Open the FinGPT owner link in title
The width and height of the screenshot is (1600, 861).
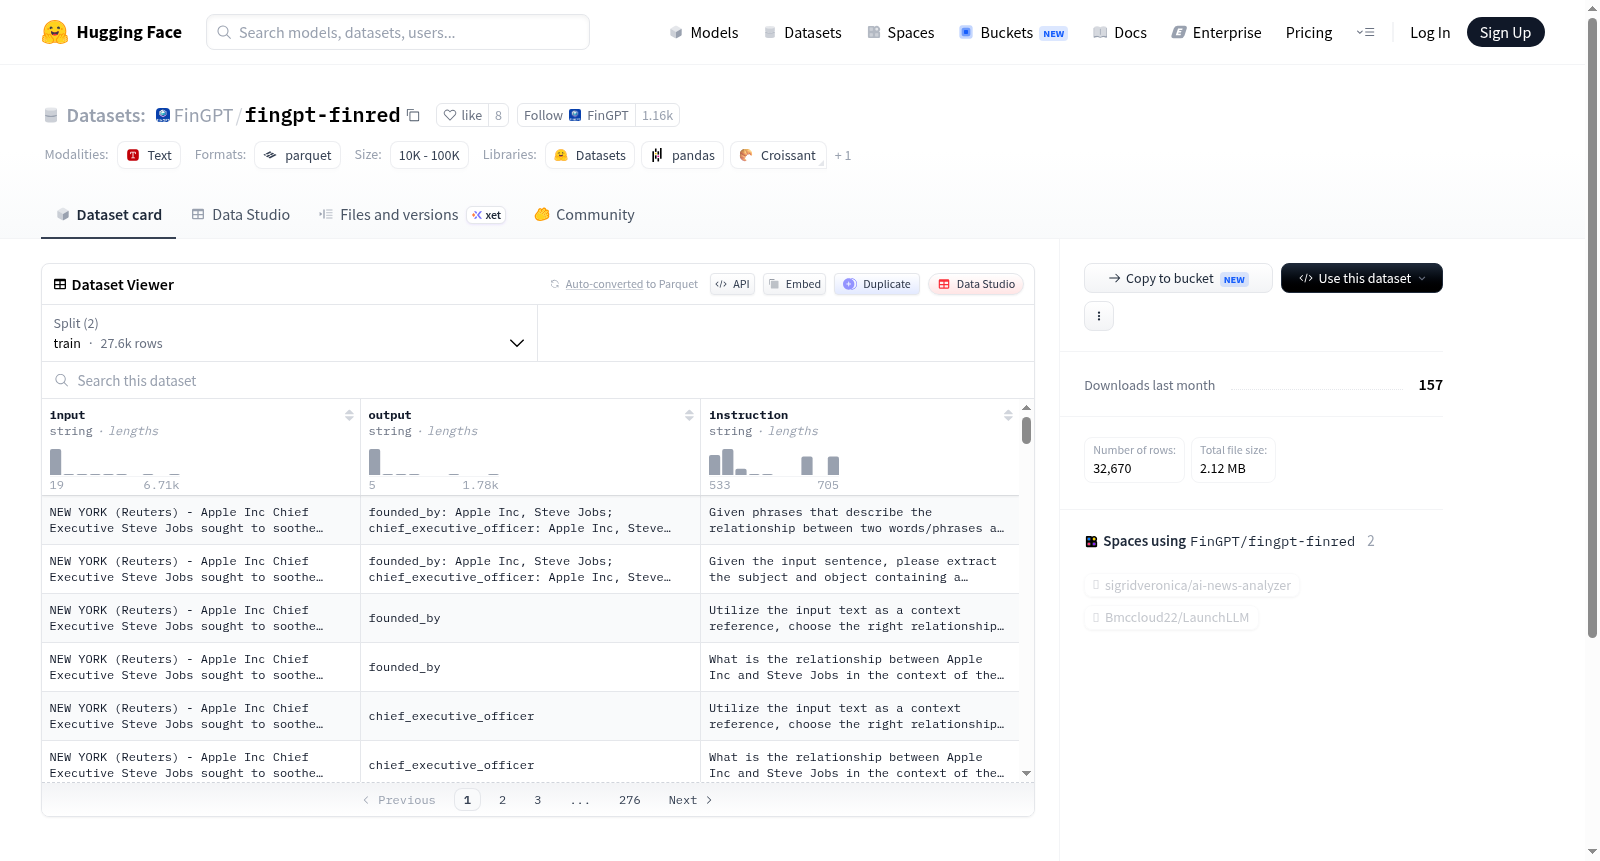pos(203,115)
